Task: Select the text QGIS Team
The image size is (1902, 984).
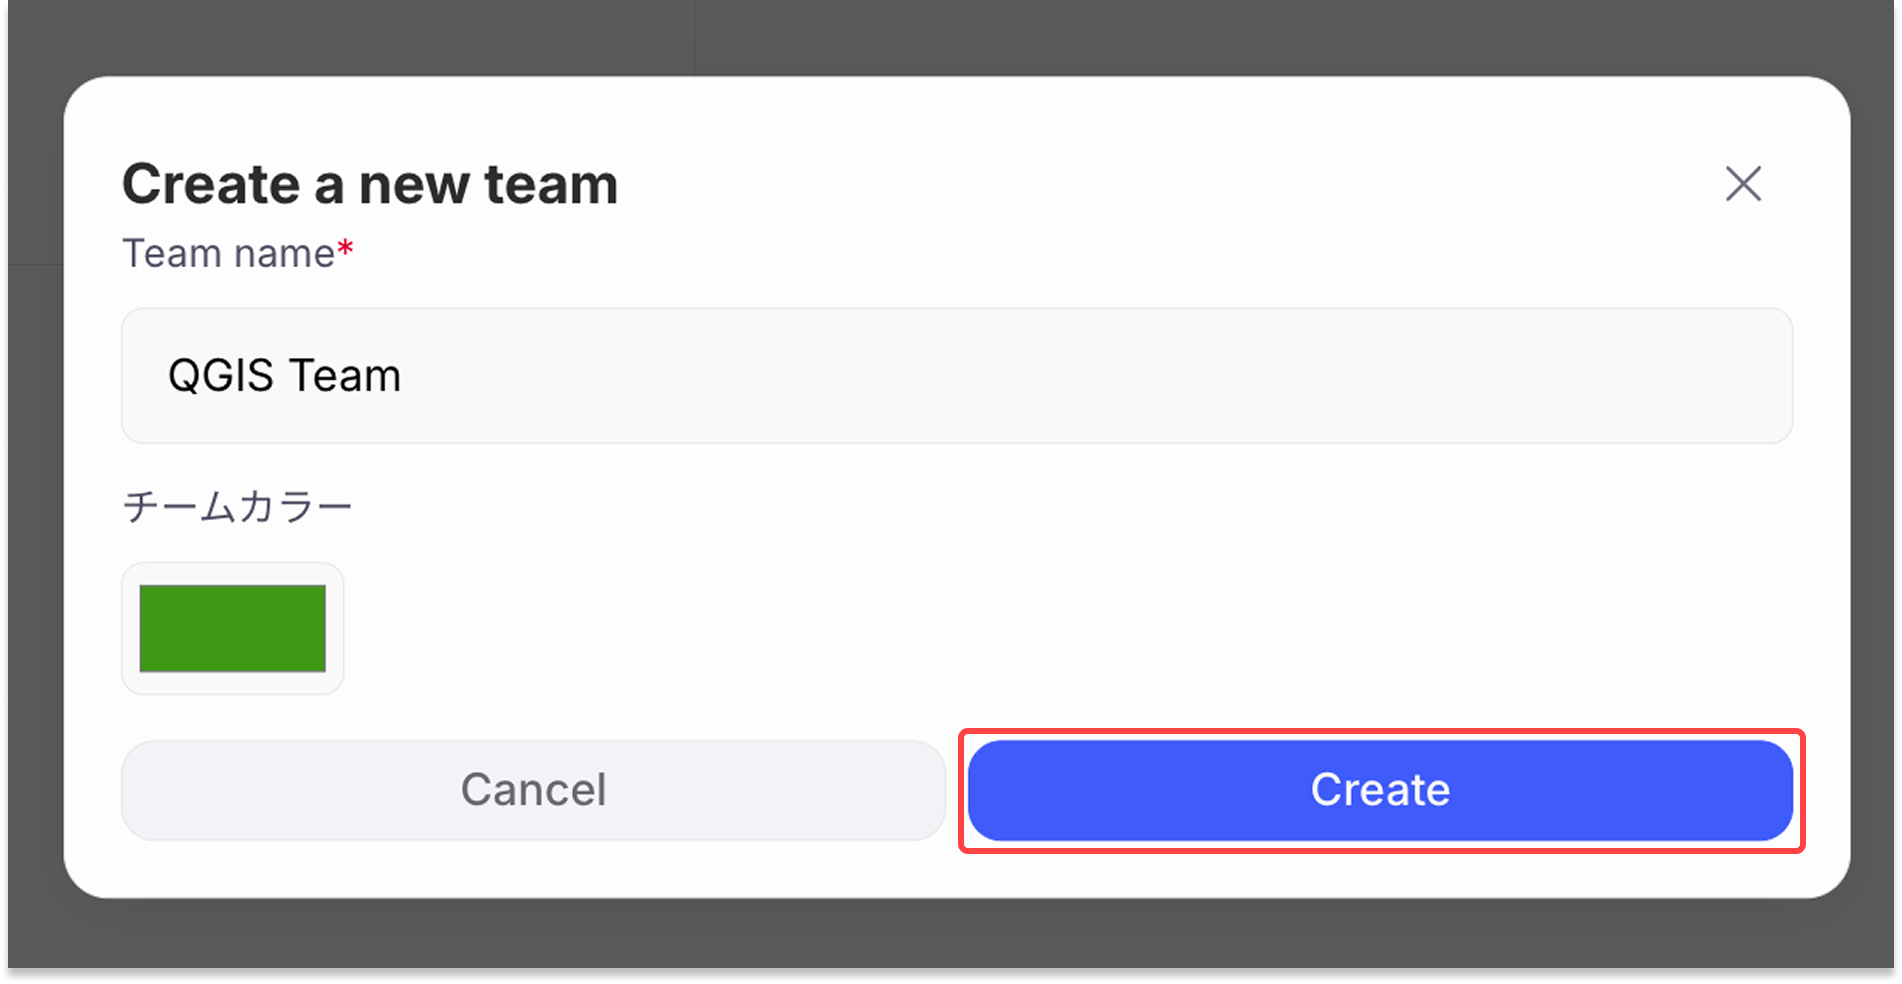Action: pyautogui.click(x=287, y=376)
